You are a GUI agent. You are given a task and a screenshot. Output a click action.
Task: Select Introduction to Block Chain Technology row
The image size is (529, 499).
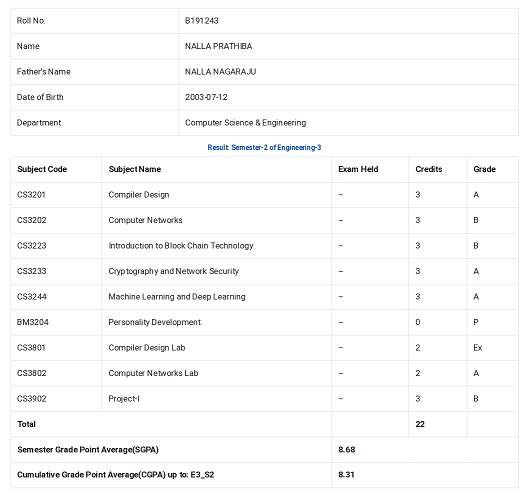[x=264, y=246]
